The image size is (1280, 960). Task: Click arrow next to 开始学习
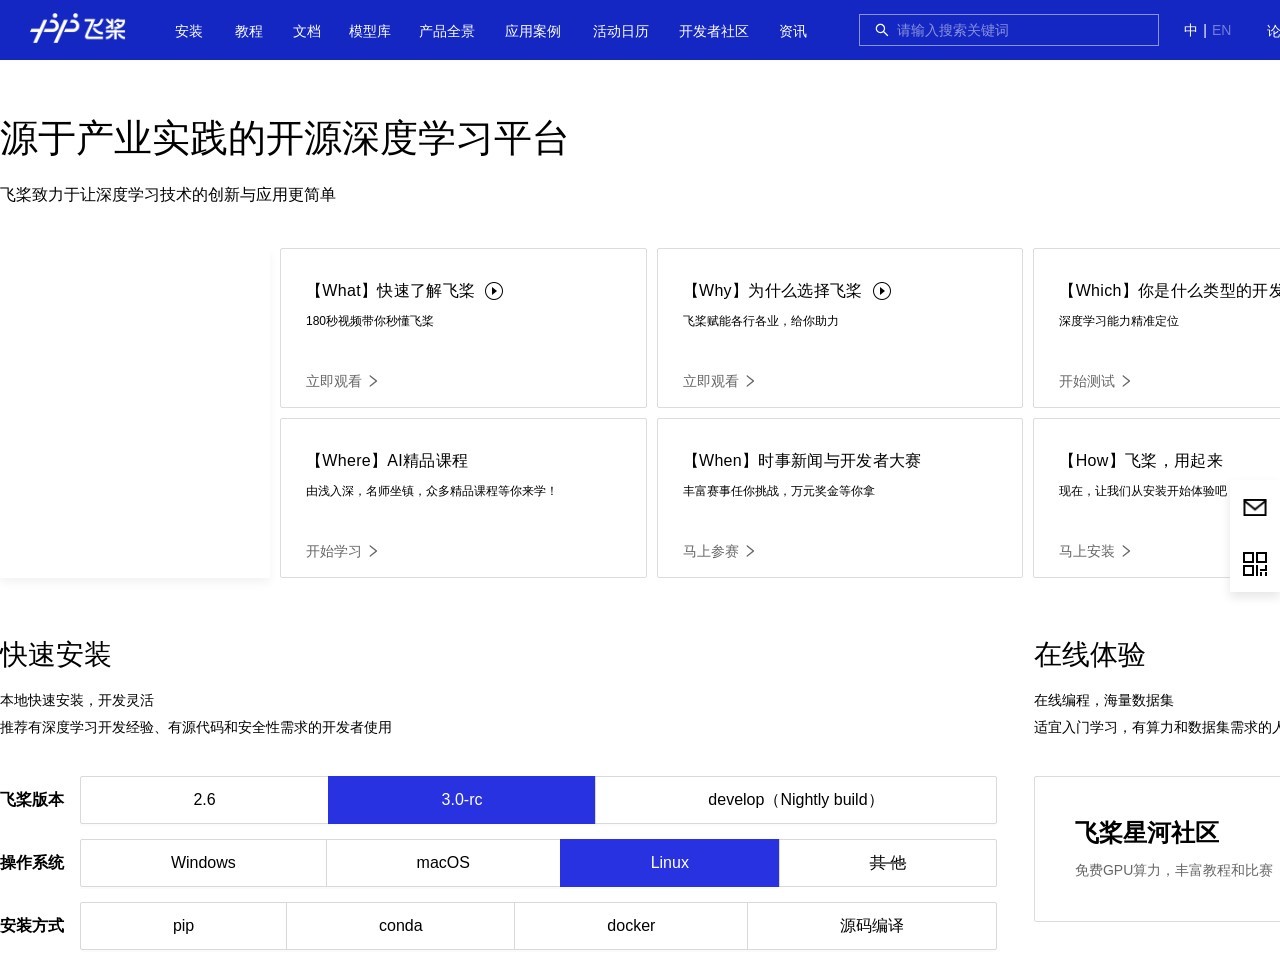373,551
